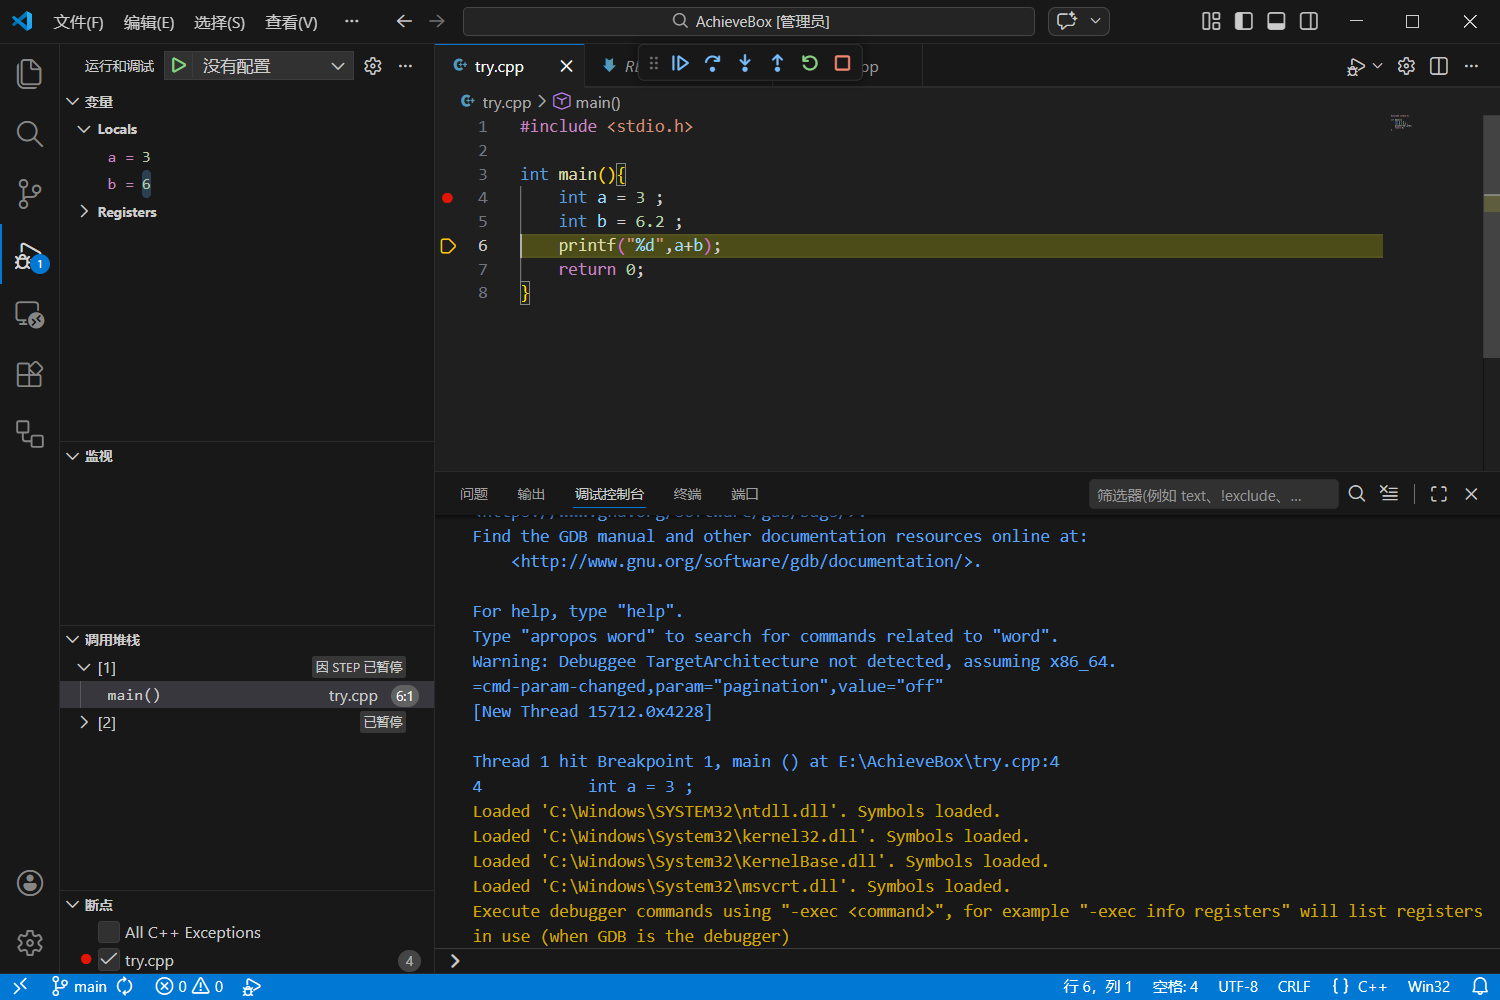Go back with the navigation arrow
Screen dimensions: 1500x1000
pos(404,21)
